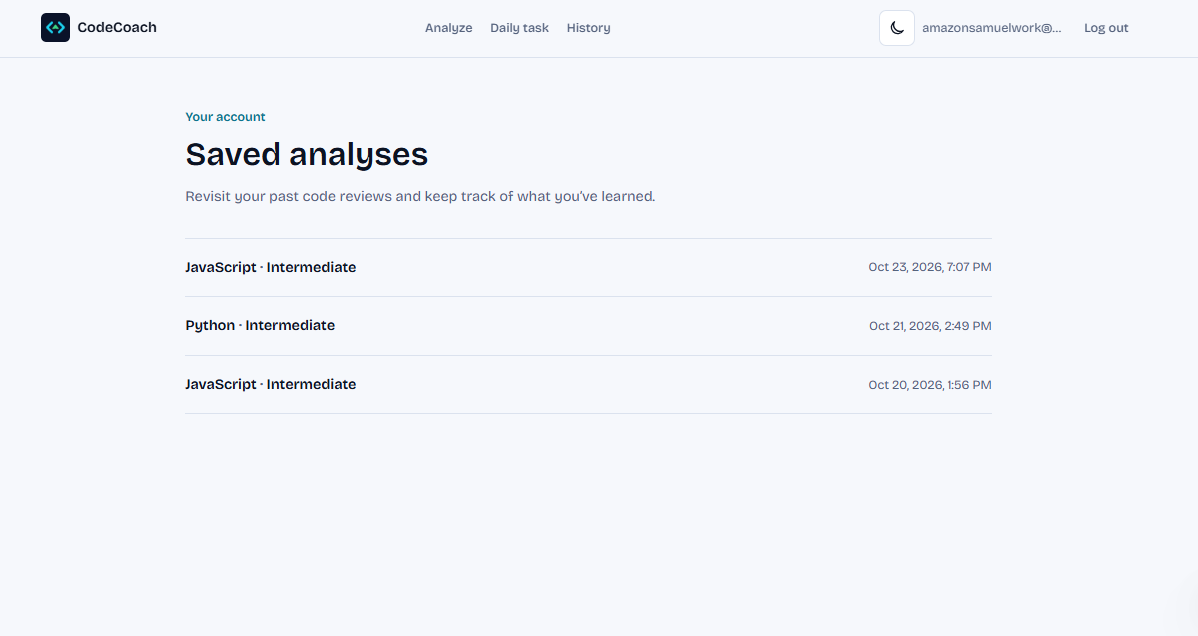Viewport: 1198px width, 636px height.
Task: Click Intermediate in the first JavaScript row
Action: click(311, 268)
